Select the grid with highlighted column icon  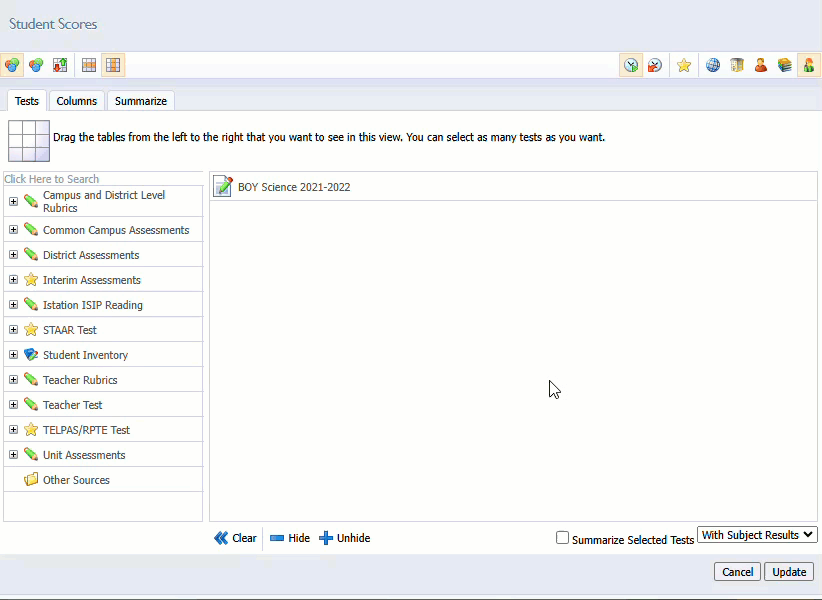[x=113, y=65]
